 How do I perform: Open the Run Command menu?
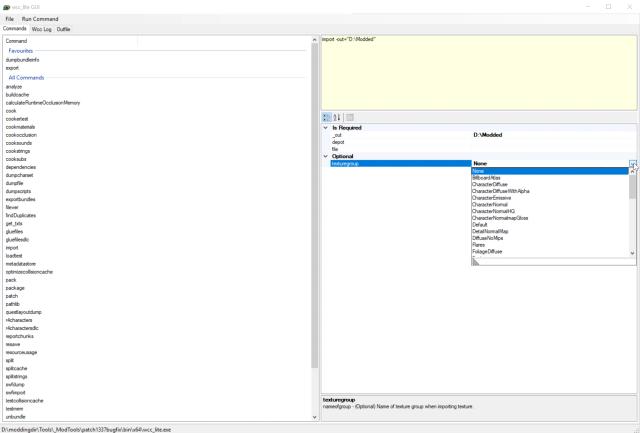(40, 19)
